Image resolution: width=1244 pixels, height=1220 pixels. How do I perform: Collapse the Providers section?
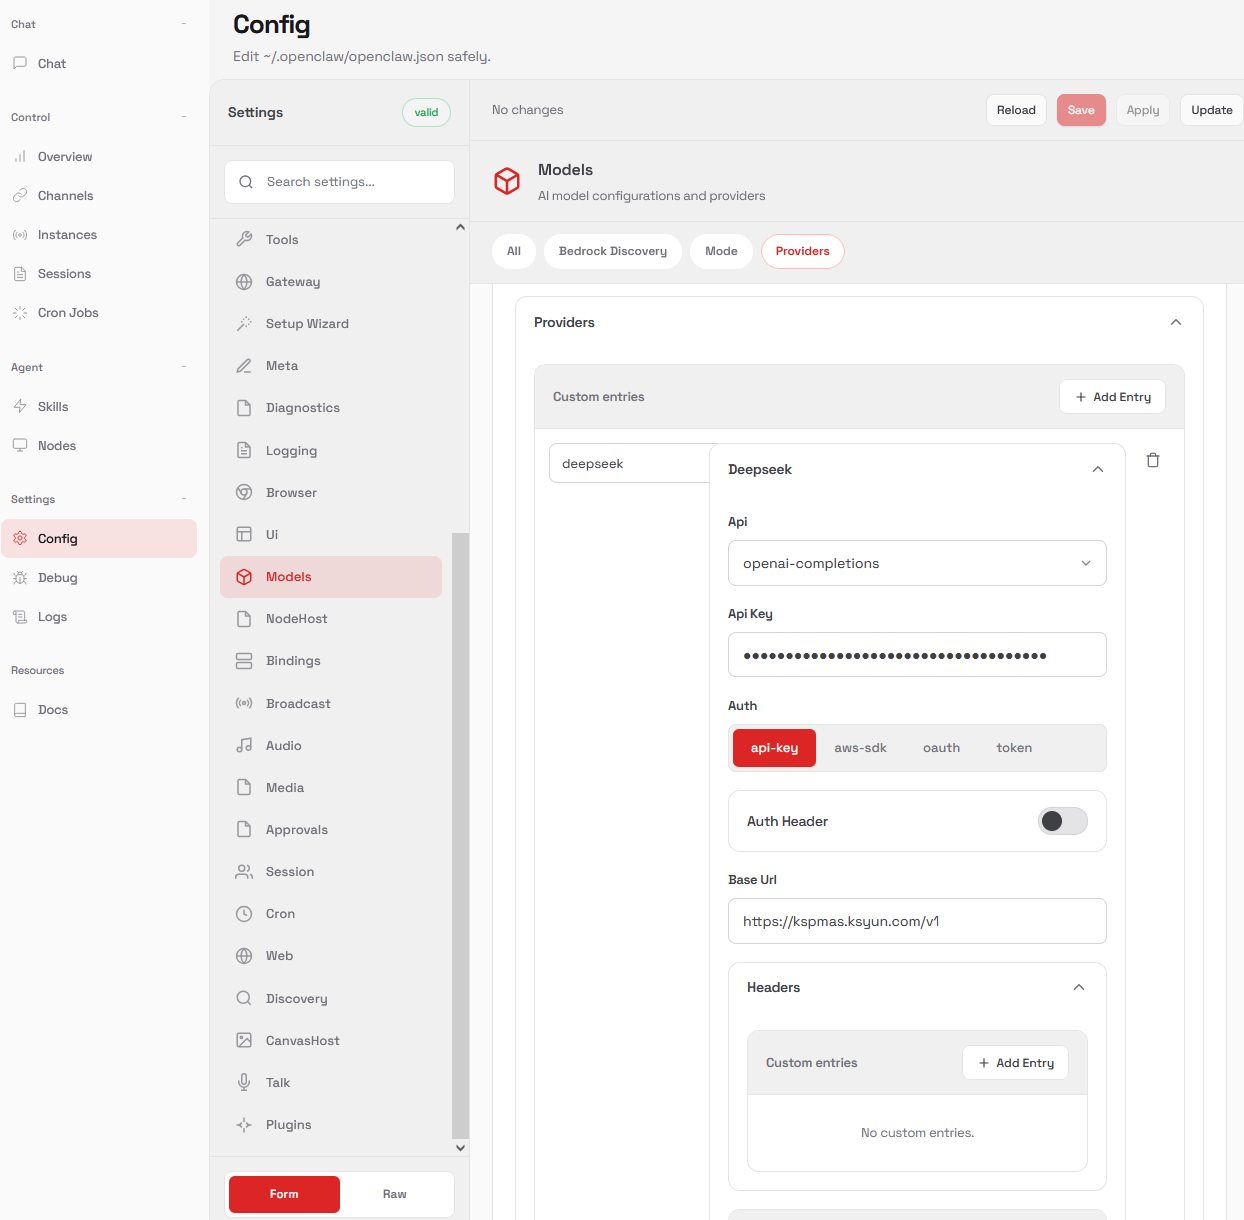pyautogui.click(x=1175, y=322)
